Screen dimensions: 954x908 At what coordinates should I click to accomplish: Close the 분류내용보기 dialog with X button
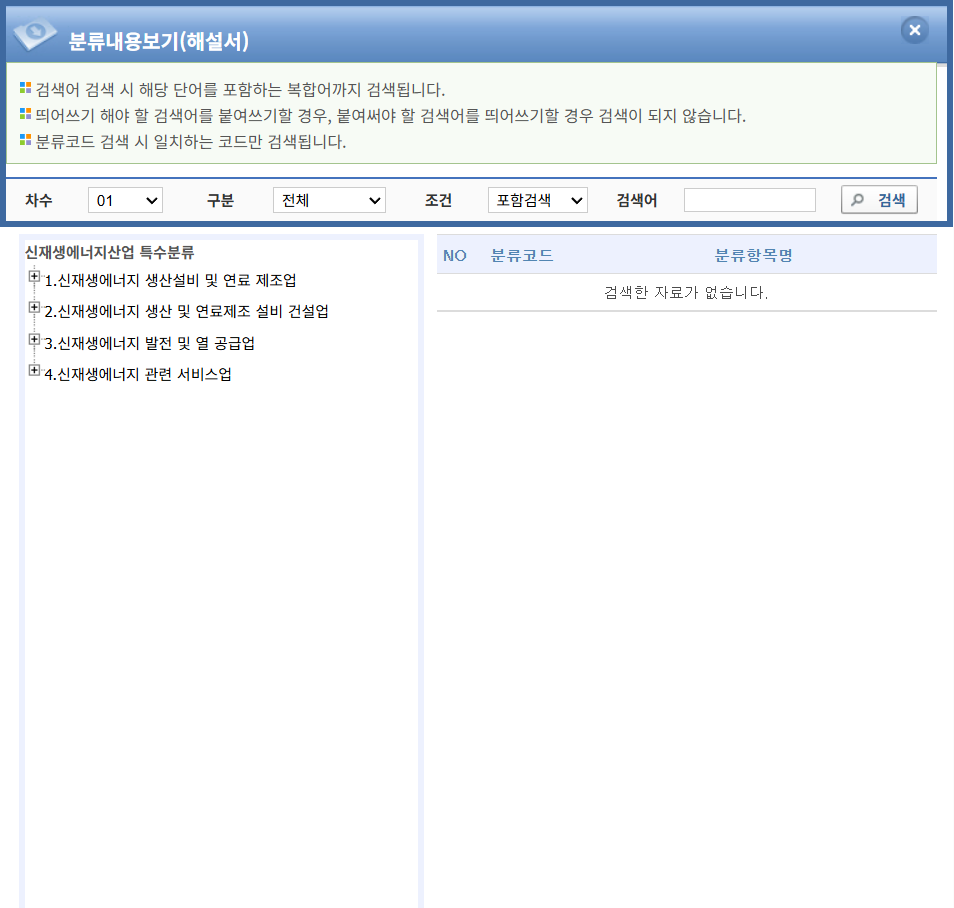click(x=914, y=31)
